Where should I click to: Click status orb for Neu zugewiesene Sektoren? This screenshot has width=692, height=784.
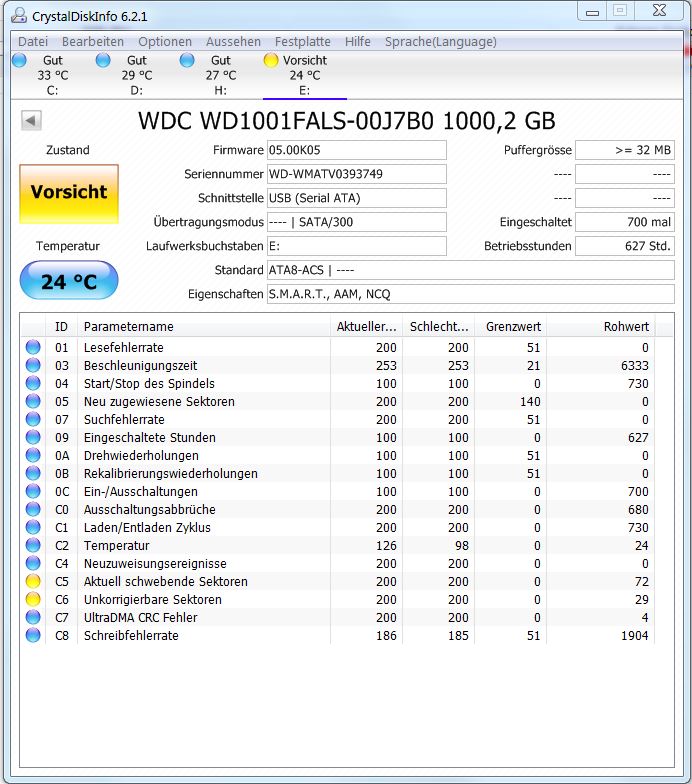(x=33, y=401)
